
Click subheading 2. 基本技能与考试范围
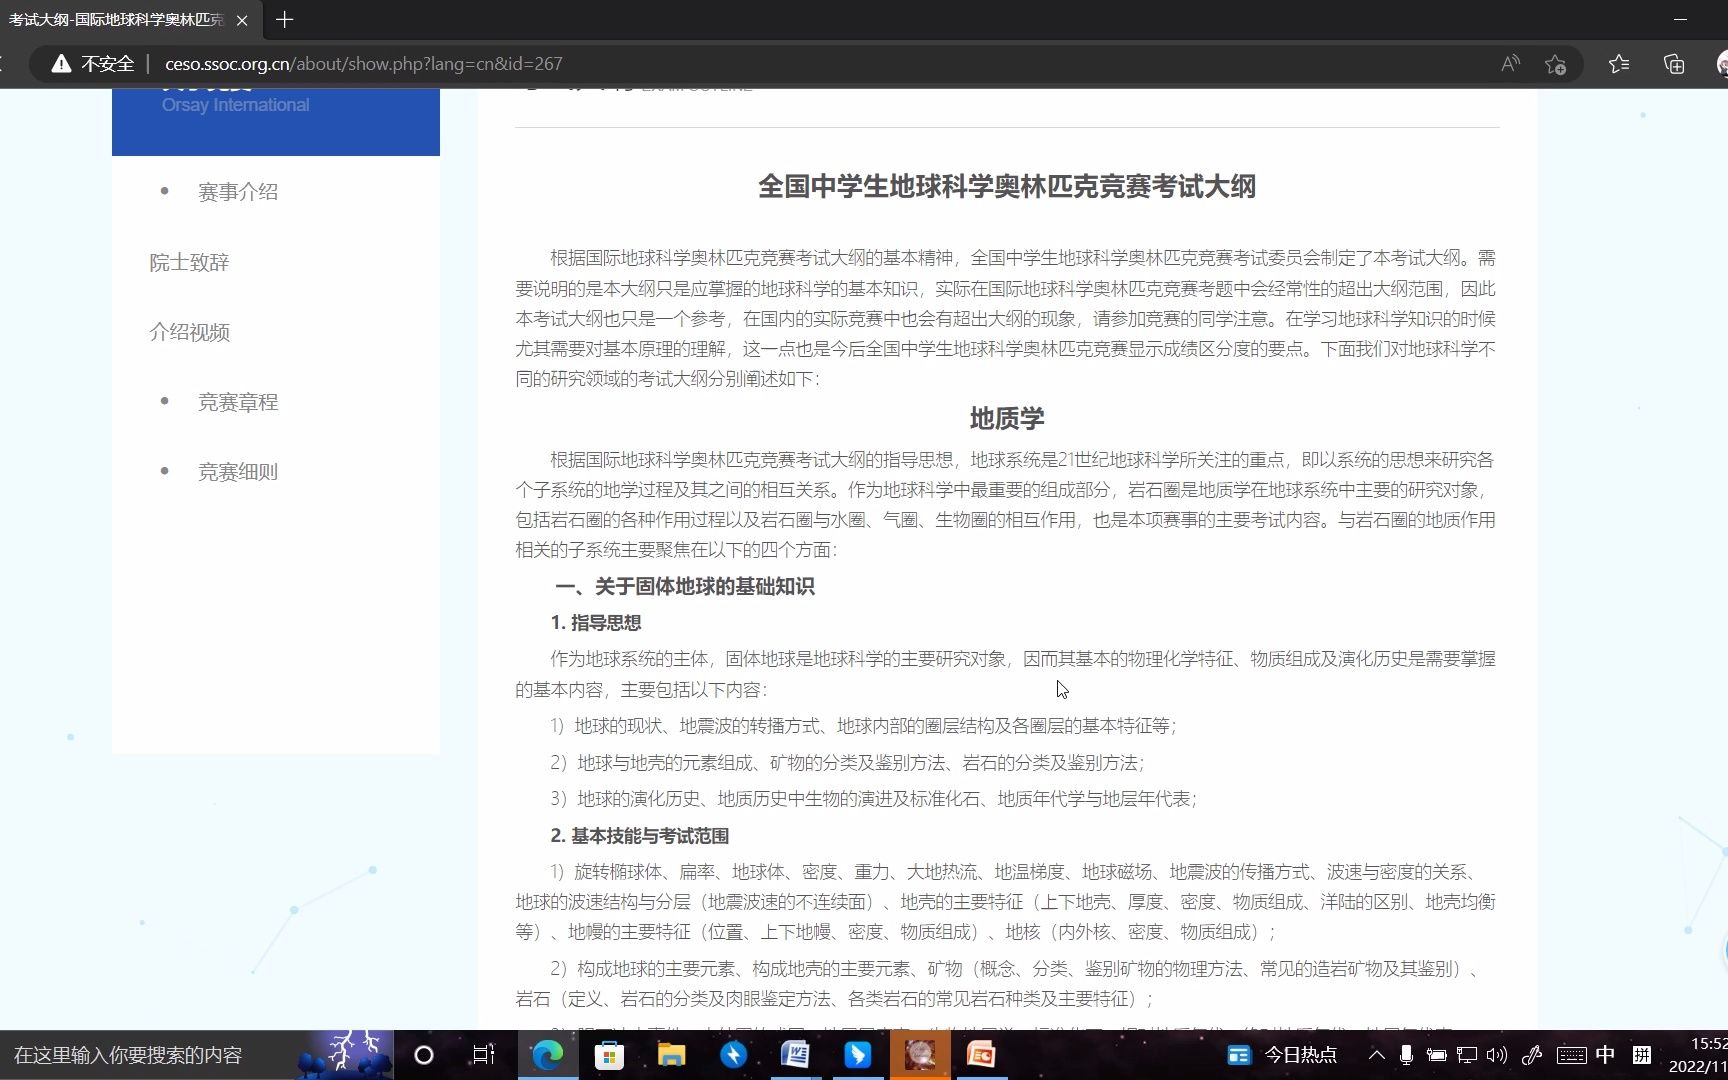[640, 836]
